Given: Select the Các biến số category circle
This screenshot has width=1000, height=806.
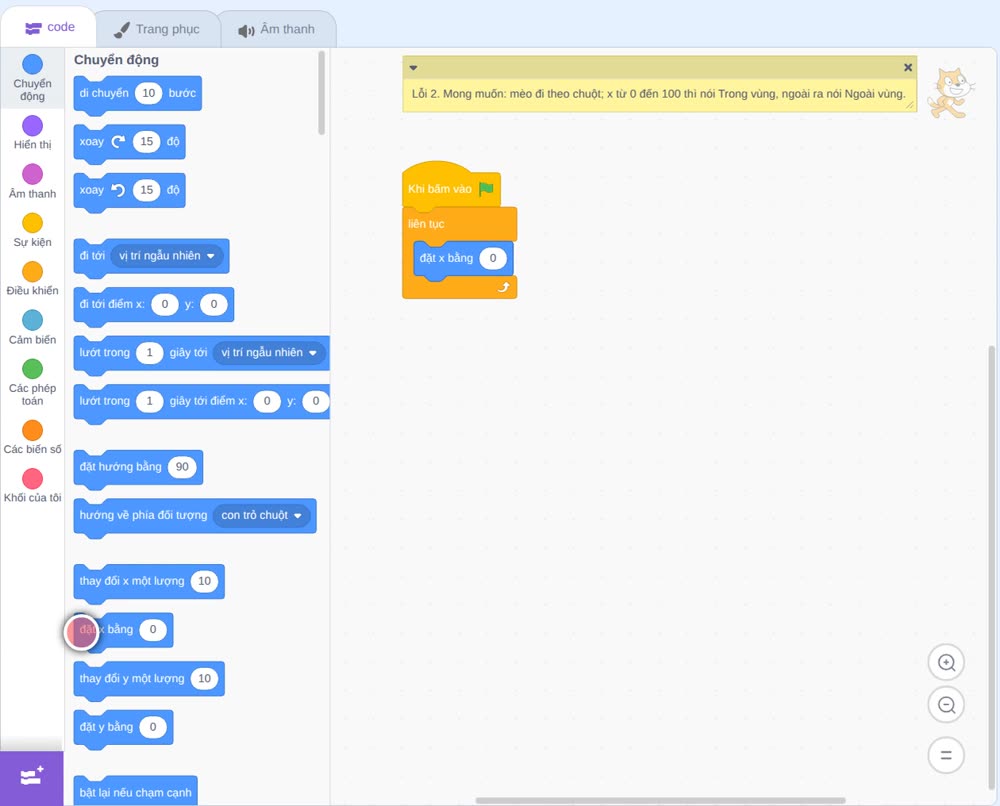Looking at the screenshot, I should pos(33,430).
